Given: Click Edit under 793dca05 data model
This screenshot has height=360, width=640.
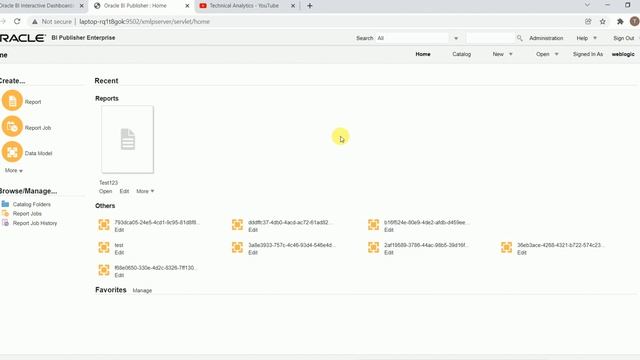Looking at the screenshot, I should point(119,230).
